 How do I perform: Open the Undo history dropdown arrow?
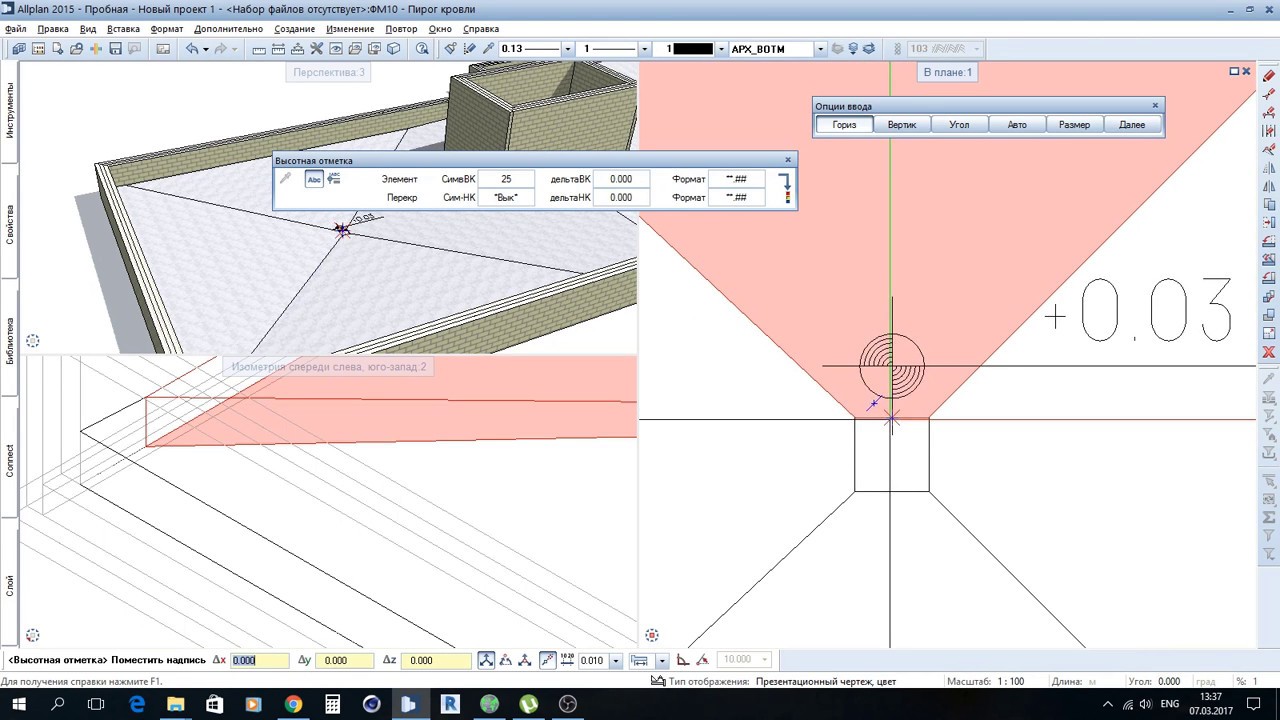tap(206, 49)
